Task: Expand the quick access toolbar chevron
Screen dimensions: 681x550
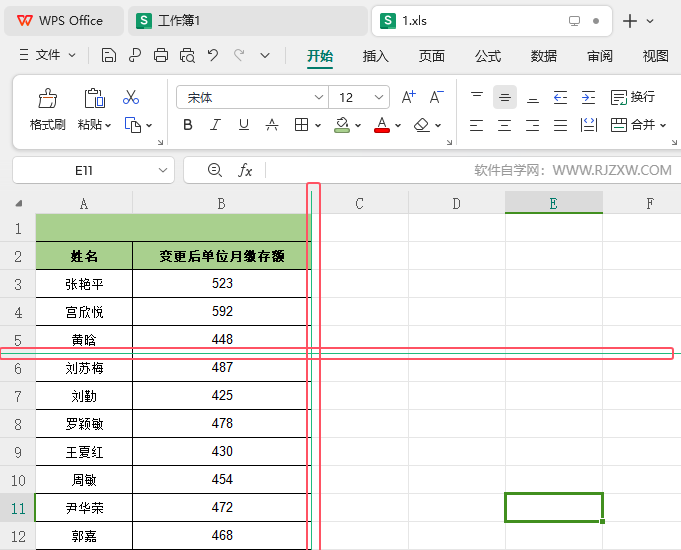Action: point(265,56)
